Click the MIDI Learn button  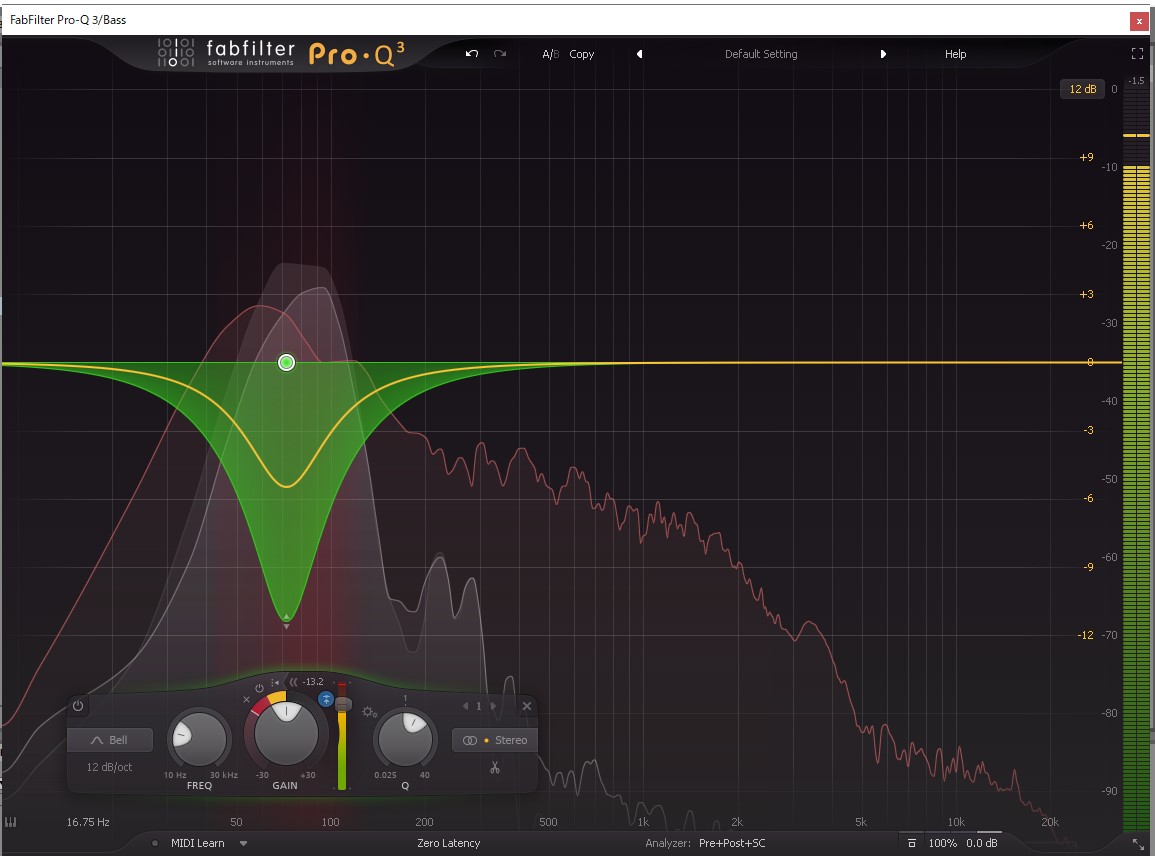coord(197,843)
